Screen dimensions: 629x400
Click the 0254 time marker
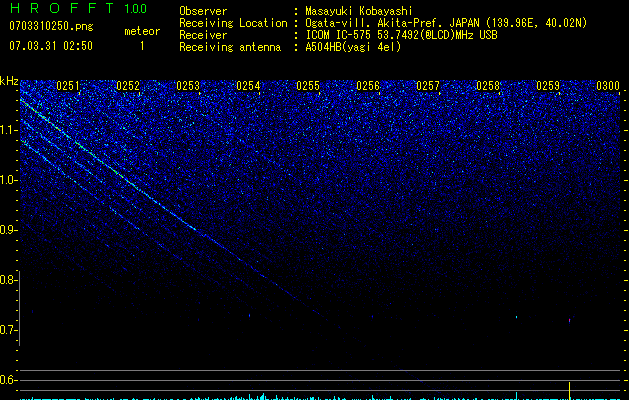pos(248,86)
